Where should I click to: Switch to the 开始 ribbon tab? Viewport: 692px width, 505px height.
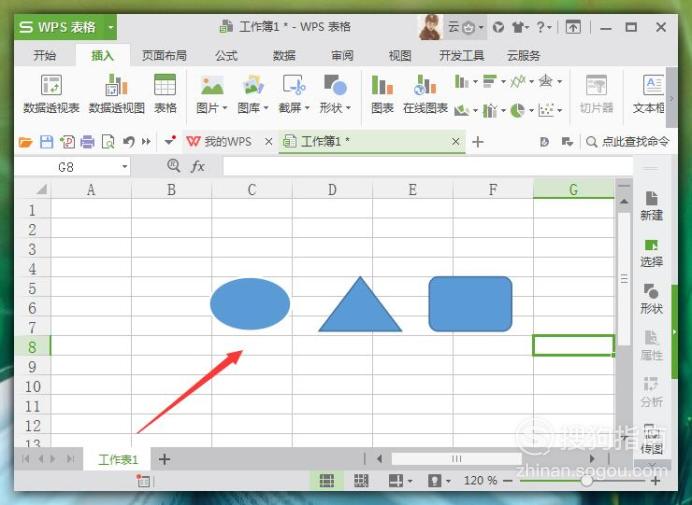[x=45, y=56]
